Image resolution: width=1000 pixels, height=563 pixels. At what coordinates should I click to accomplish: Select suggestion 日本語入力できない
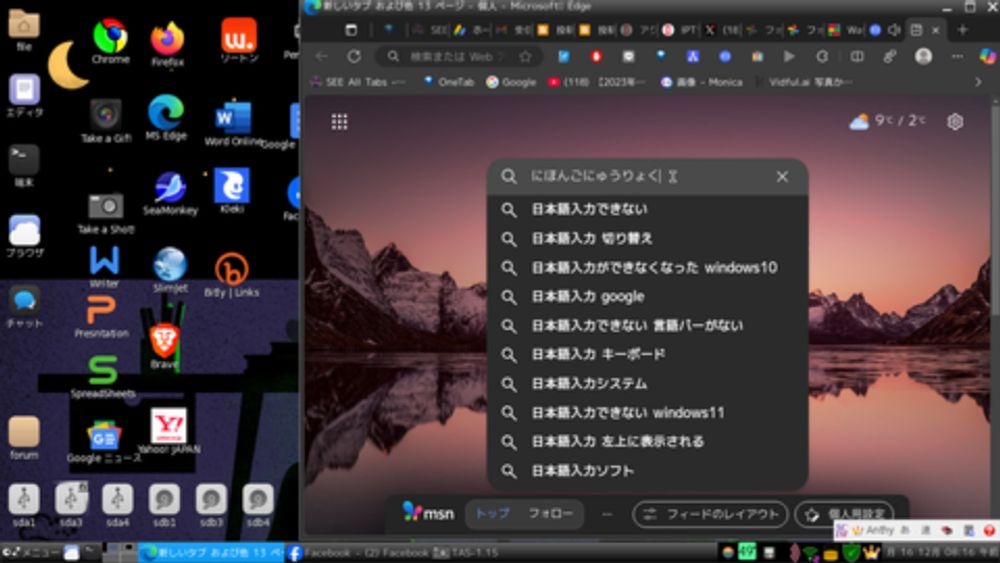[648, 209]
